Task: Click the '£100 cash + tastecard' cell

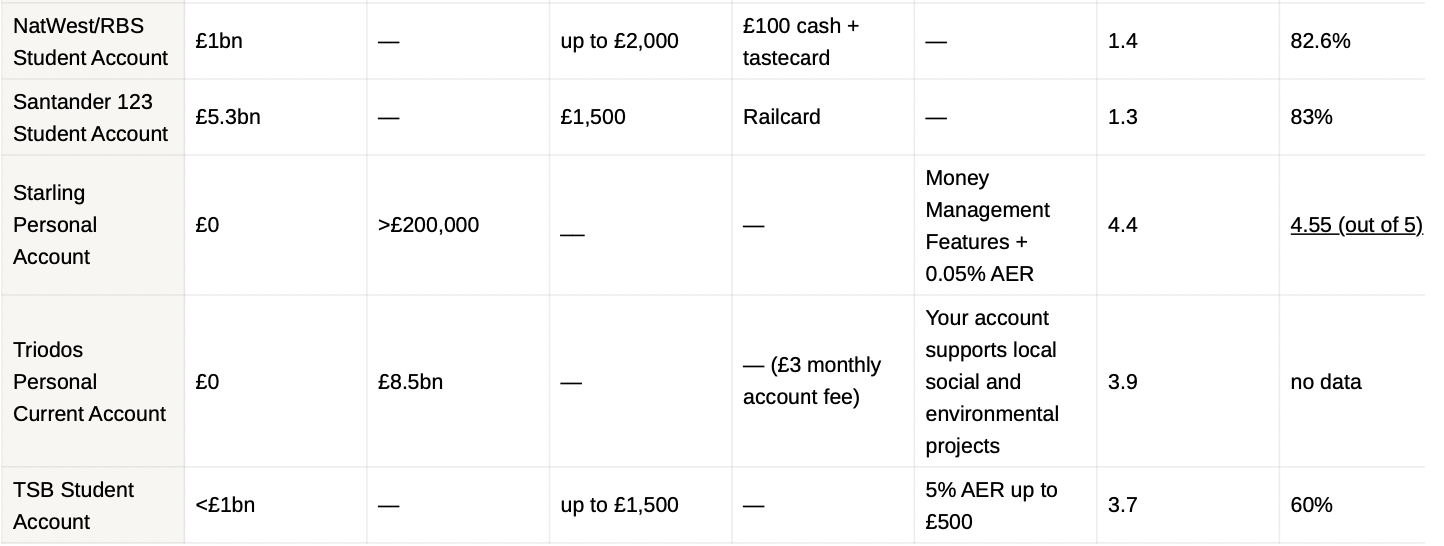Action: [x=823, y=41]
